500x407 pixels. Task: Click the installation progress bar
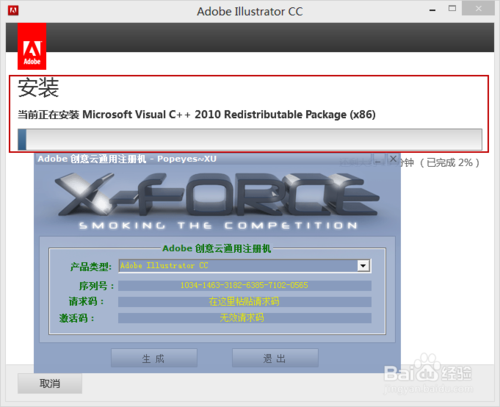(250, 139)
